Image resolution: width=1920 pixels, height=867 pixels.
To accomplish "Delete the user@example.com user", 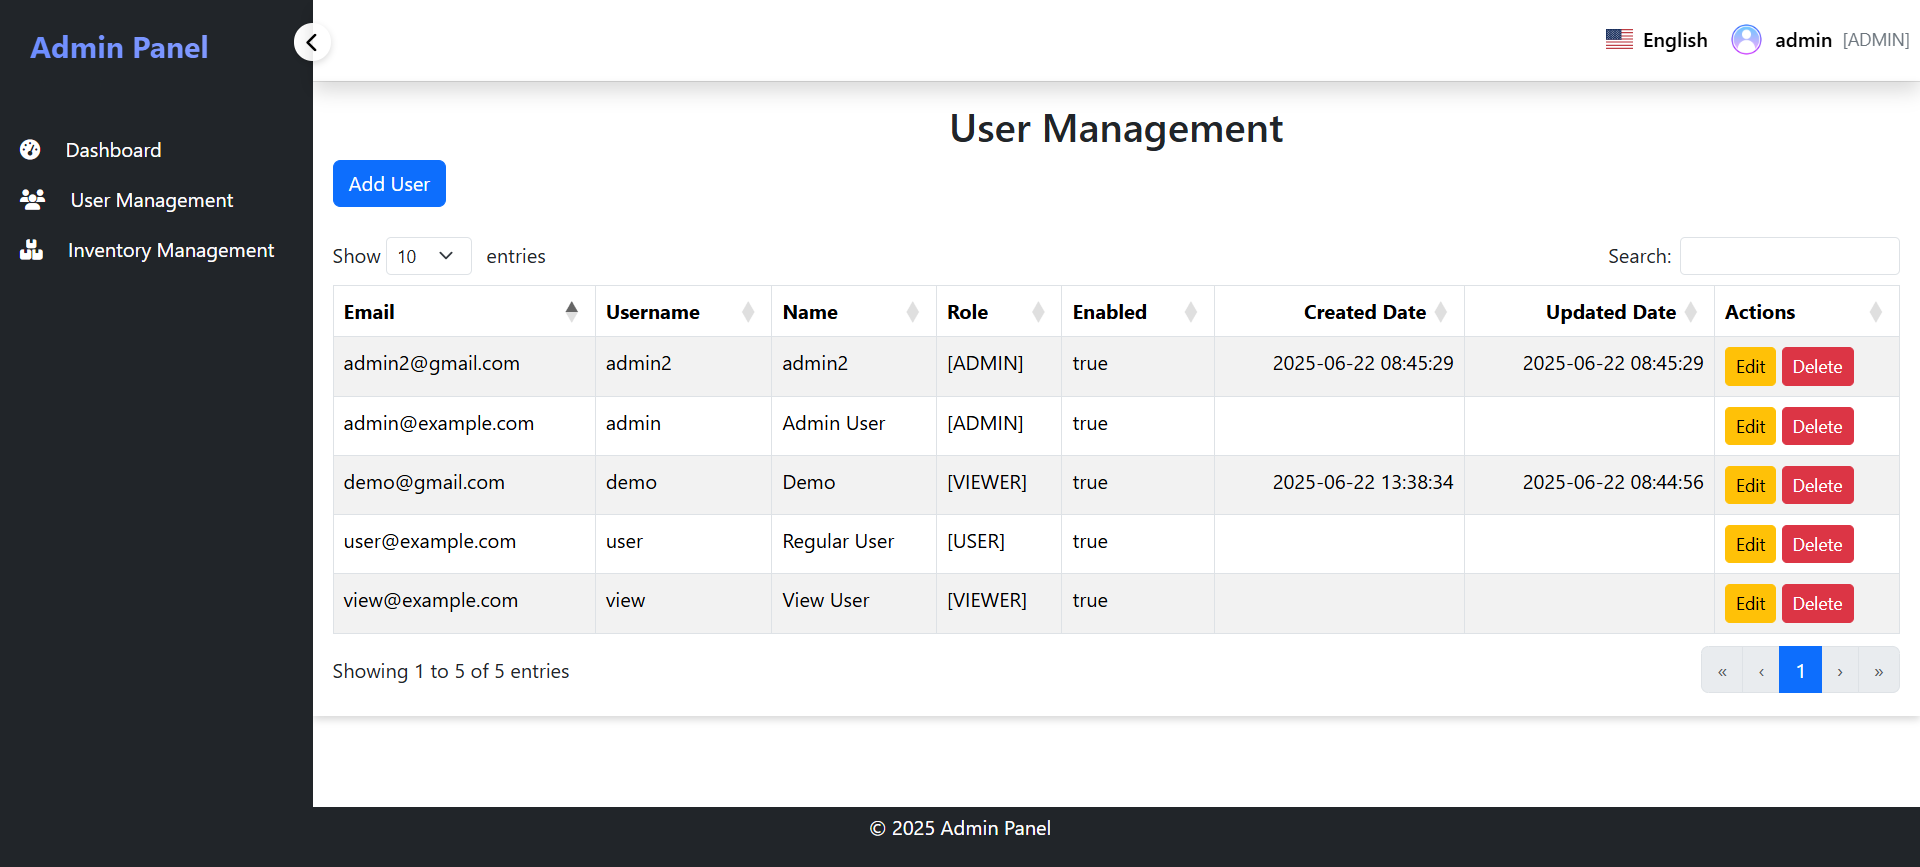I will pos(1817,545).
